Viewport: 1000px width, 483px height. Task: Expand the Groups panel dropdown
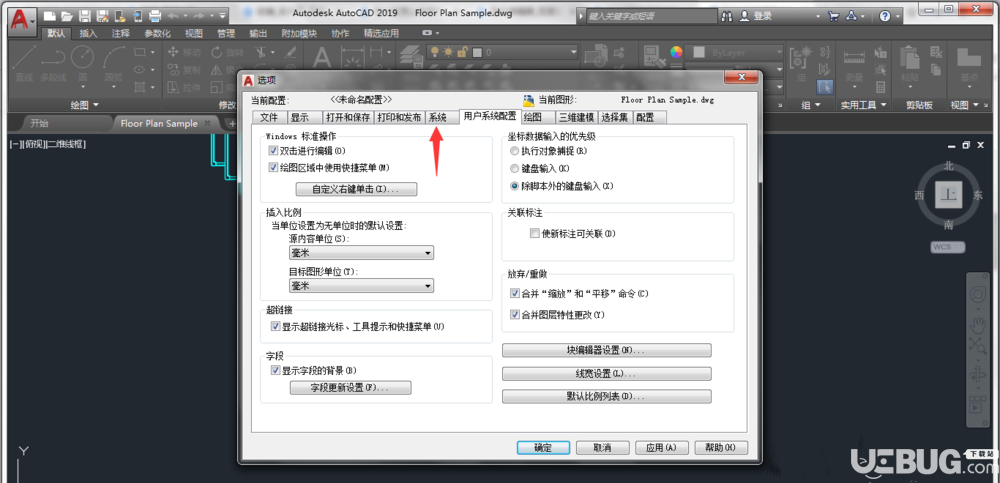point(811,105)
